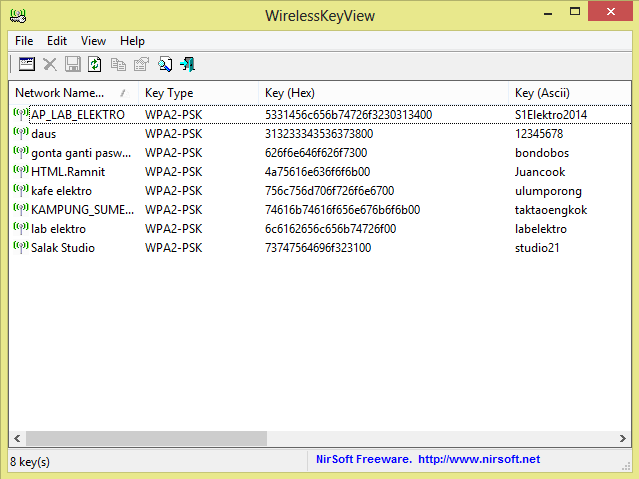The width and height of the screenshot is (639, 479).
Task: Click WPA2-PSK key type in Salak Studio row
Action: pos(174,248)
